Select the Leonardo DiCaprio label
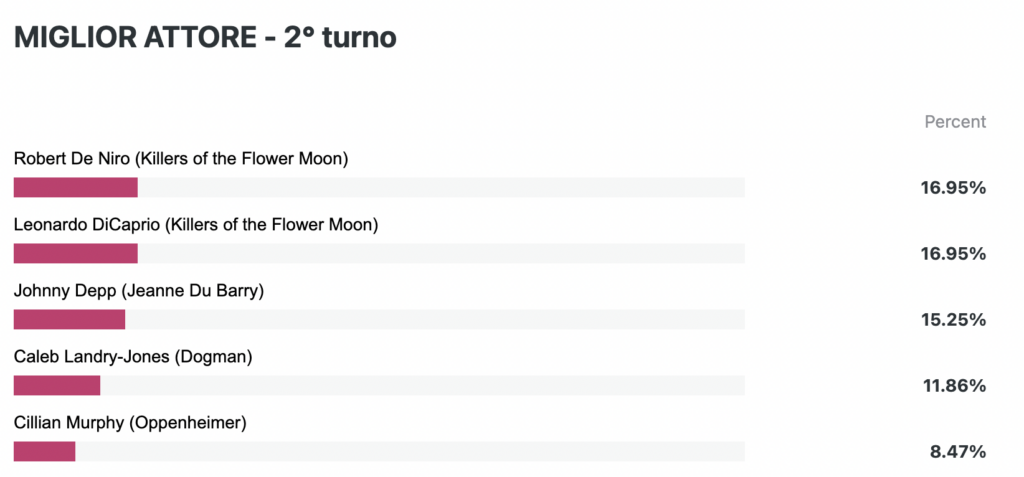The width and height of the screenshot is (1024, 477). coord(196,225)
